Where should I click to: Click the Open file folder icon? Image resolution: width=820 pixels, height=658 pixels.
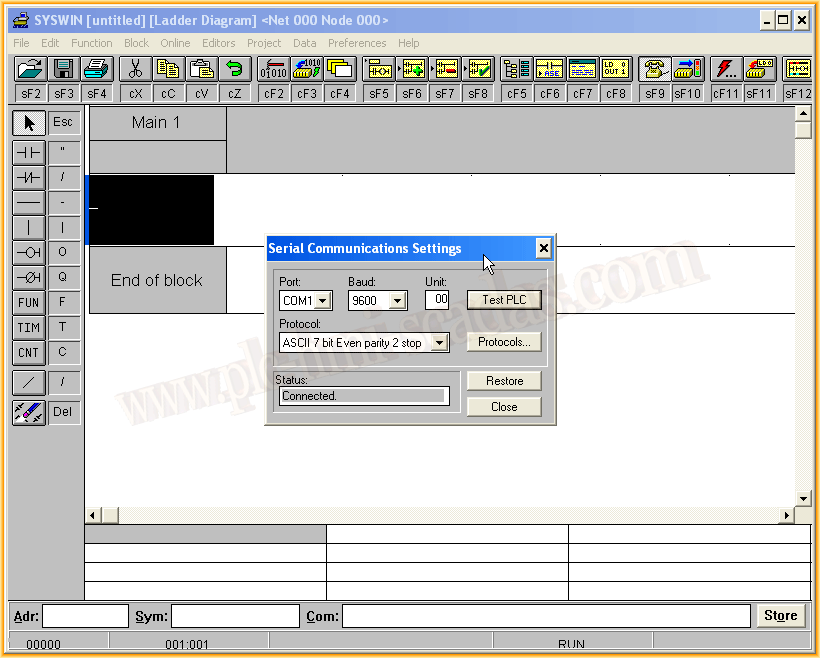(31, 69)
